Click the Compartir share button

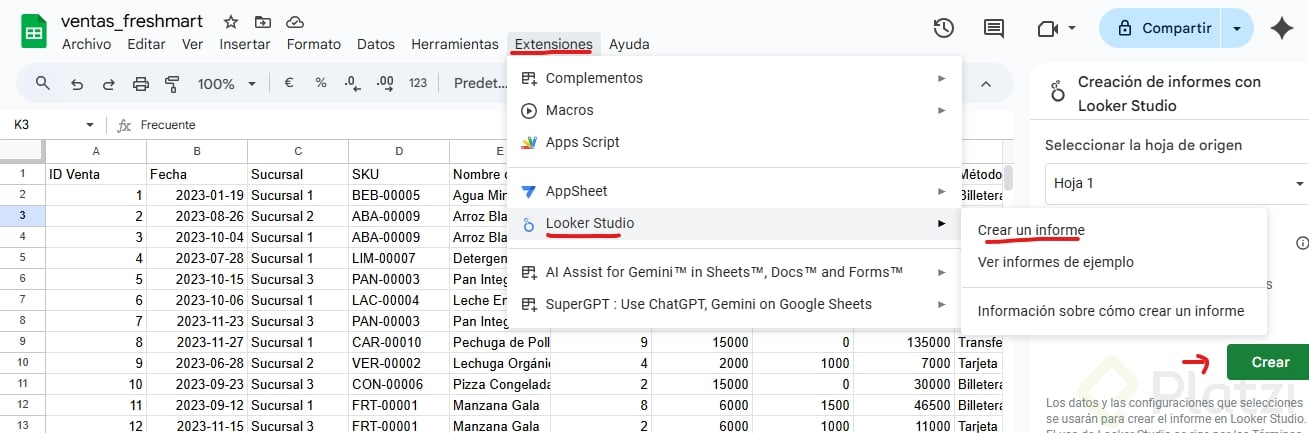click(x=1163, y=28)
